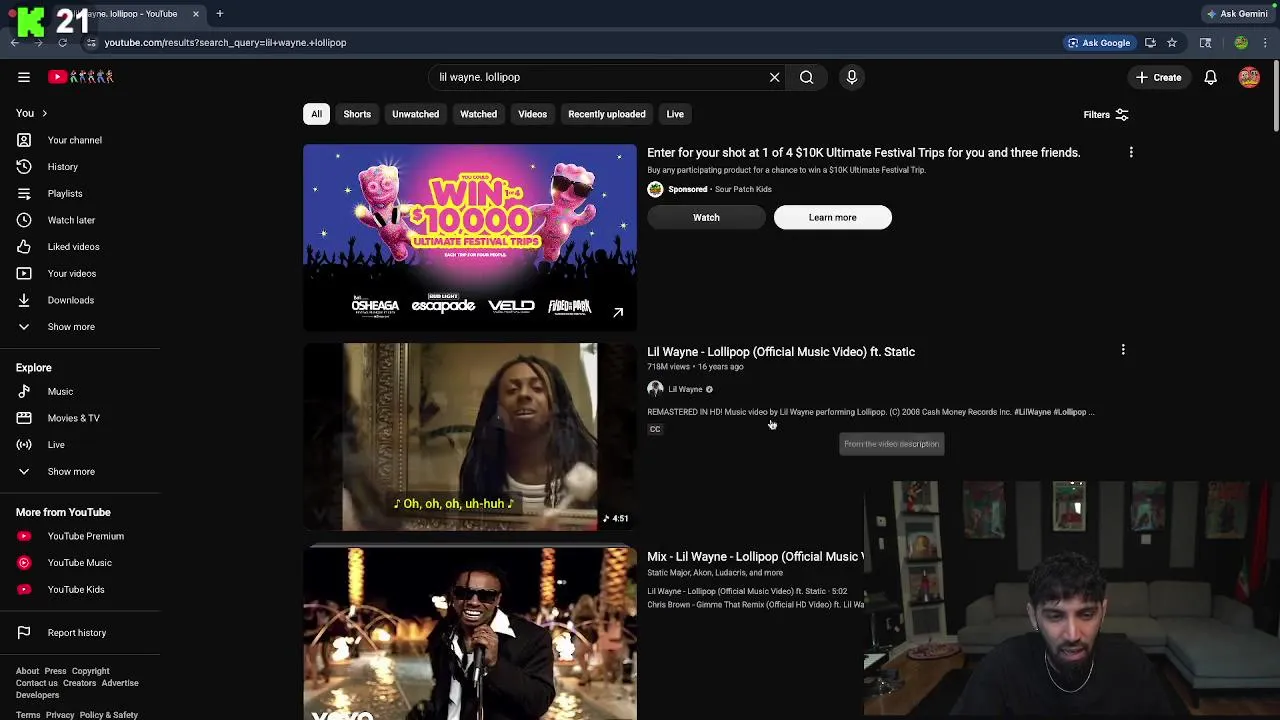The height and width of the screenshot is (720, 1280).
Task: Click the browser address bar URL
Action: click(x=226, y=43)
